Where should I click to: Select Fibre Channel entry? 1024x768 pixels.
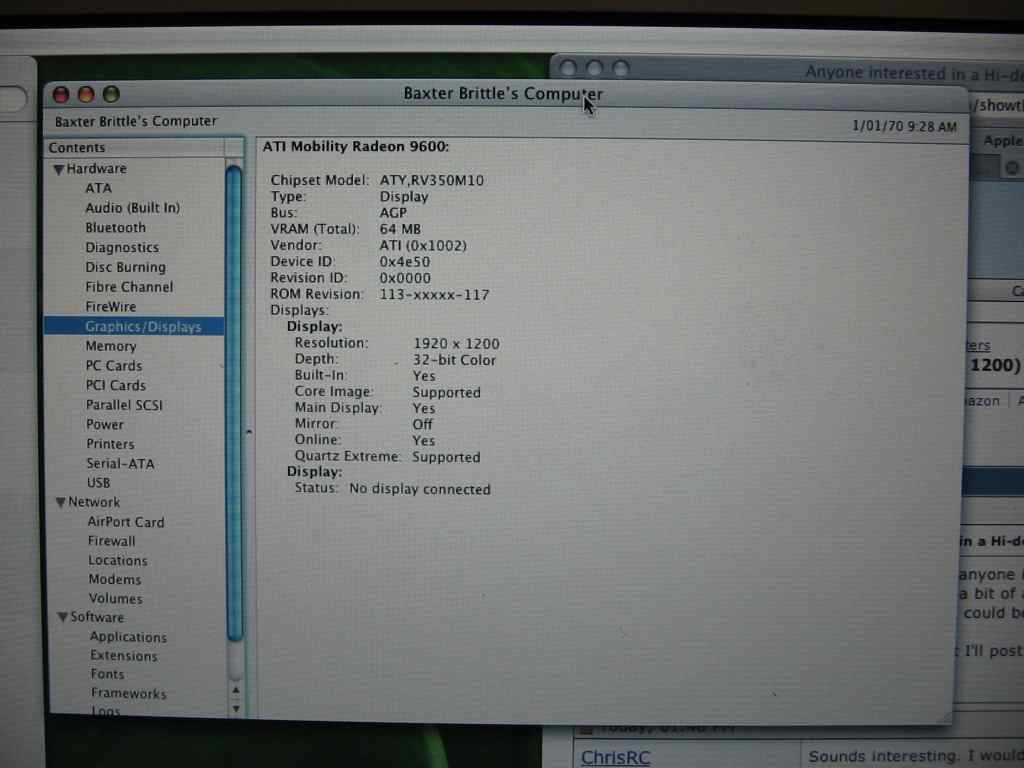(x=129, y=287)
